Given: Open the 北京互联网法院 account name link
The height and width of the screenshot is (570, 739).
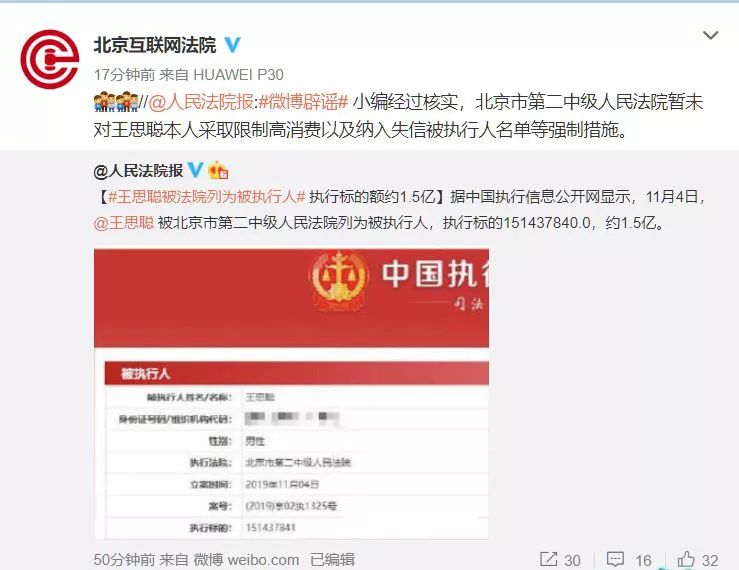Looking at the screenshot, I should click(155, 45).
